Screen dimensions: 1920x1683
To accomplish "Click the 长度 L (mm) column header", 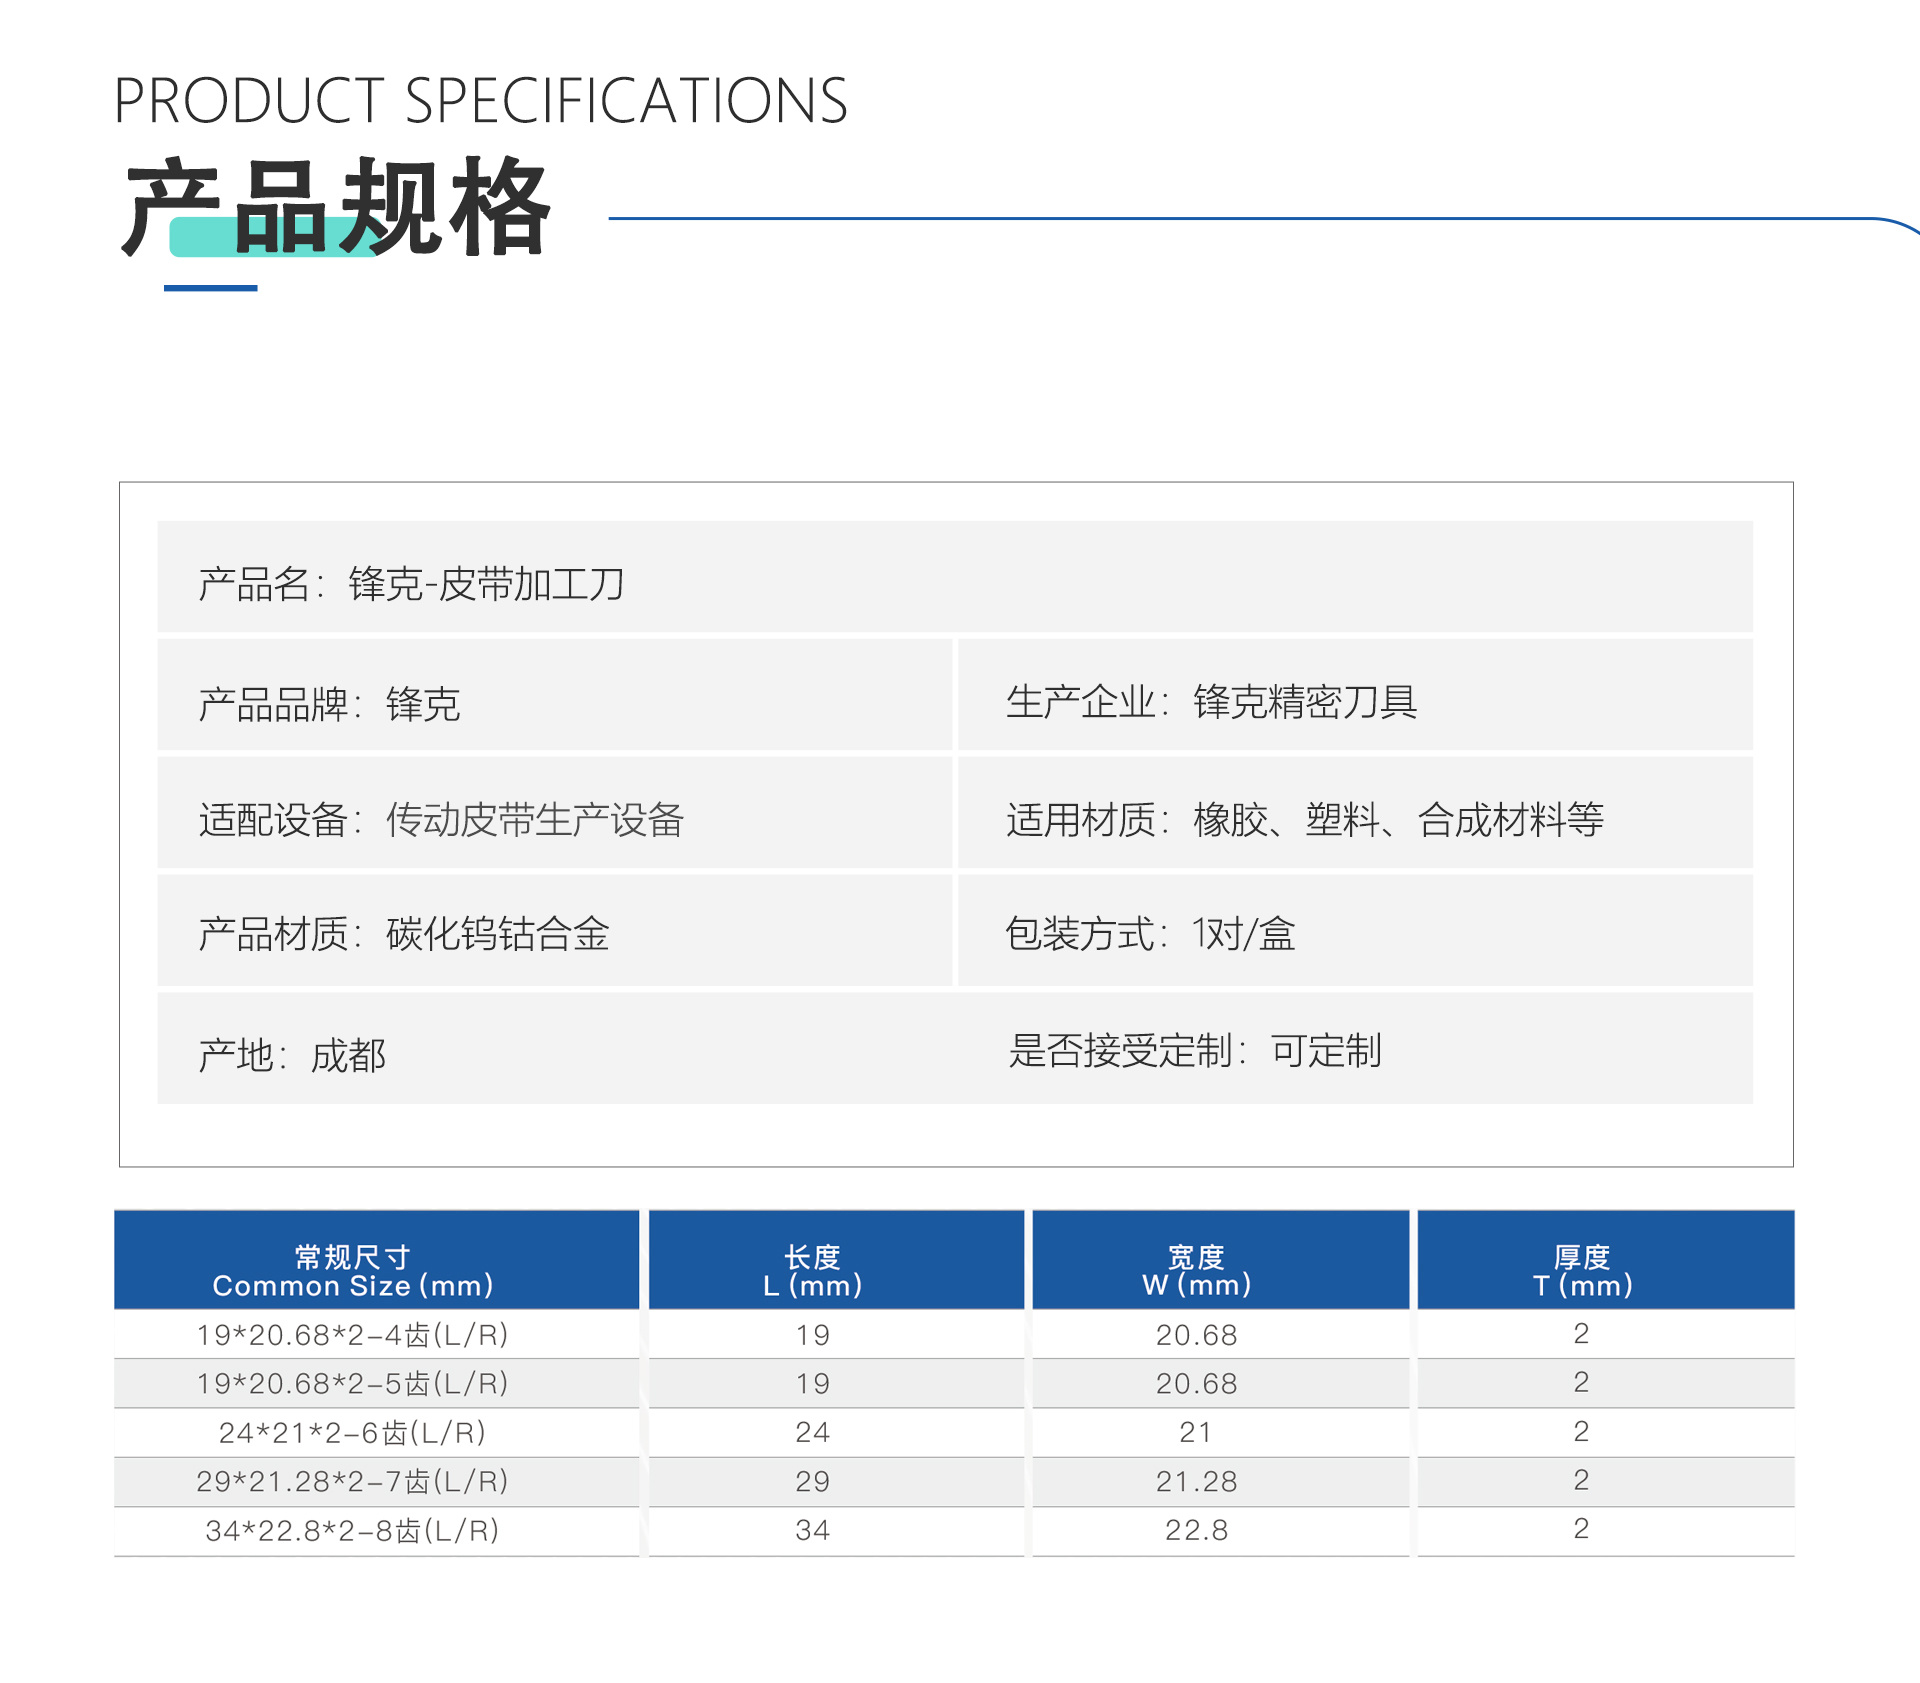I will [836, 1260].
